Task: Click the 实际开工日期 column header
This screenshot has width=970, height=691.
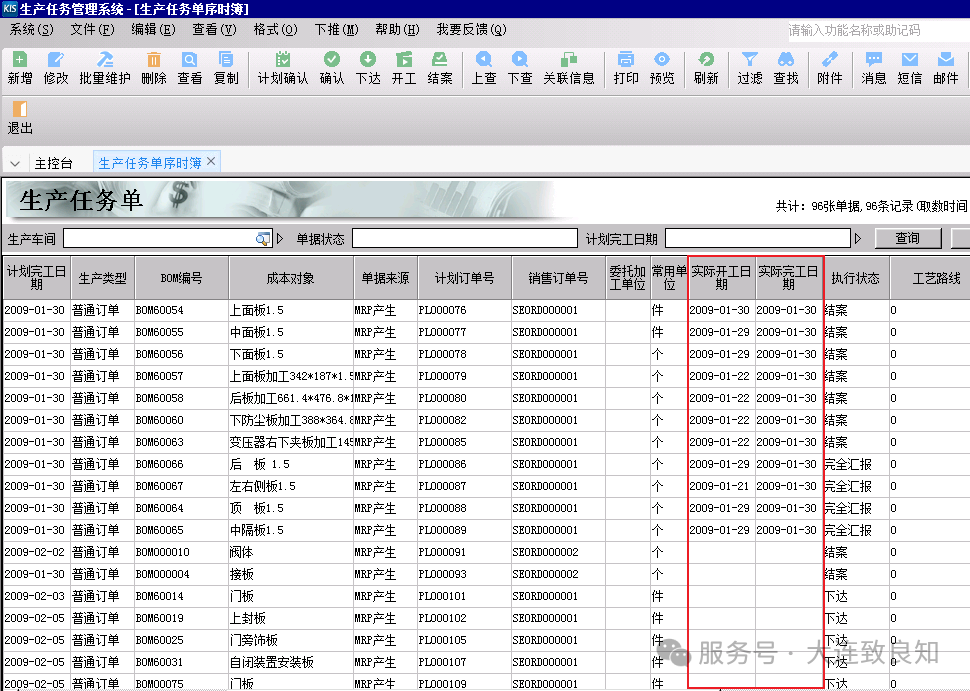Action: point(721,278)
